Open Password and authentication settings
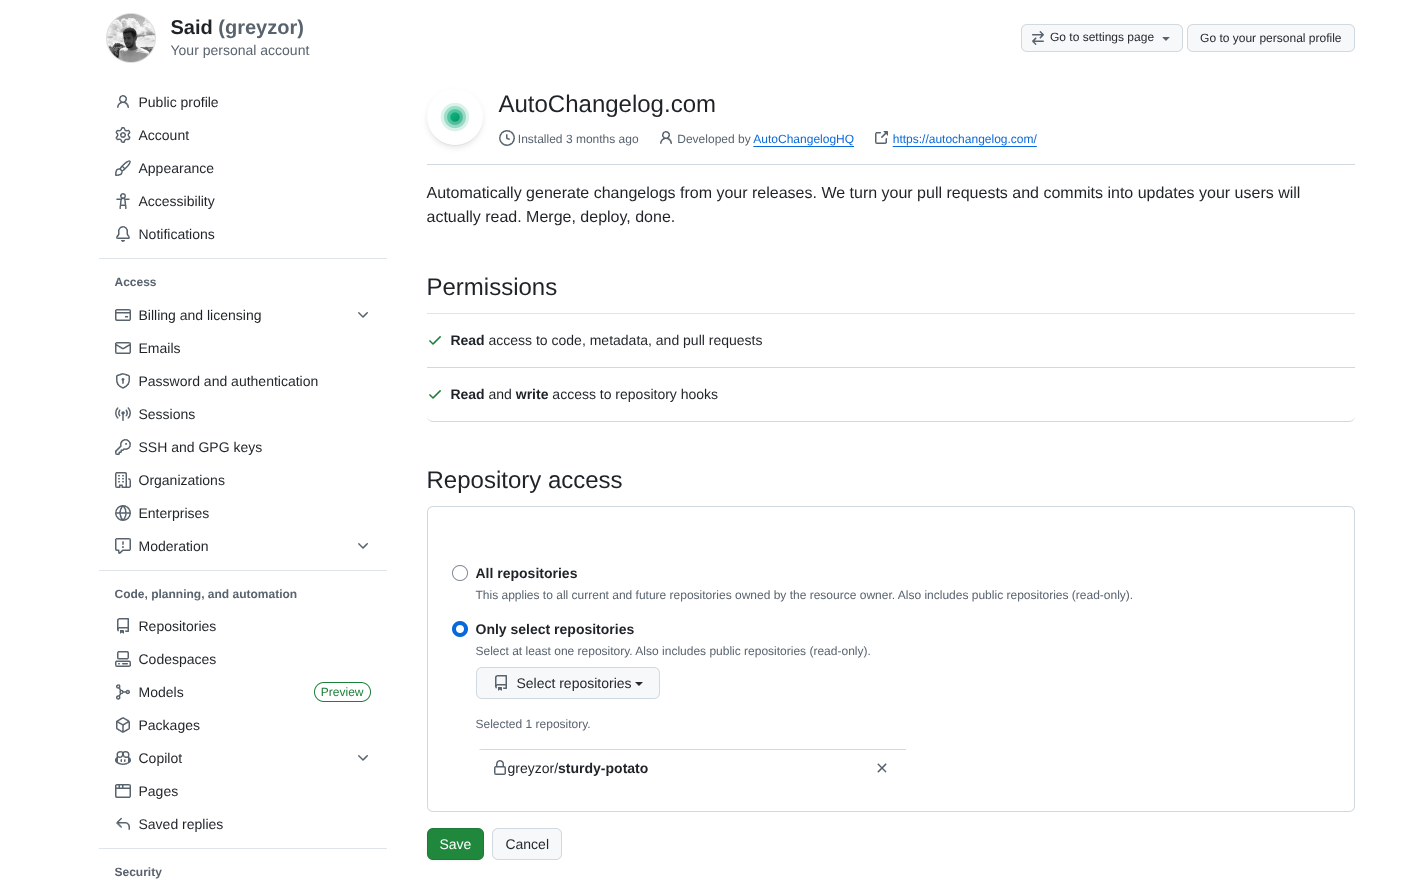 click(x=229, y=381)
